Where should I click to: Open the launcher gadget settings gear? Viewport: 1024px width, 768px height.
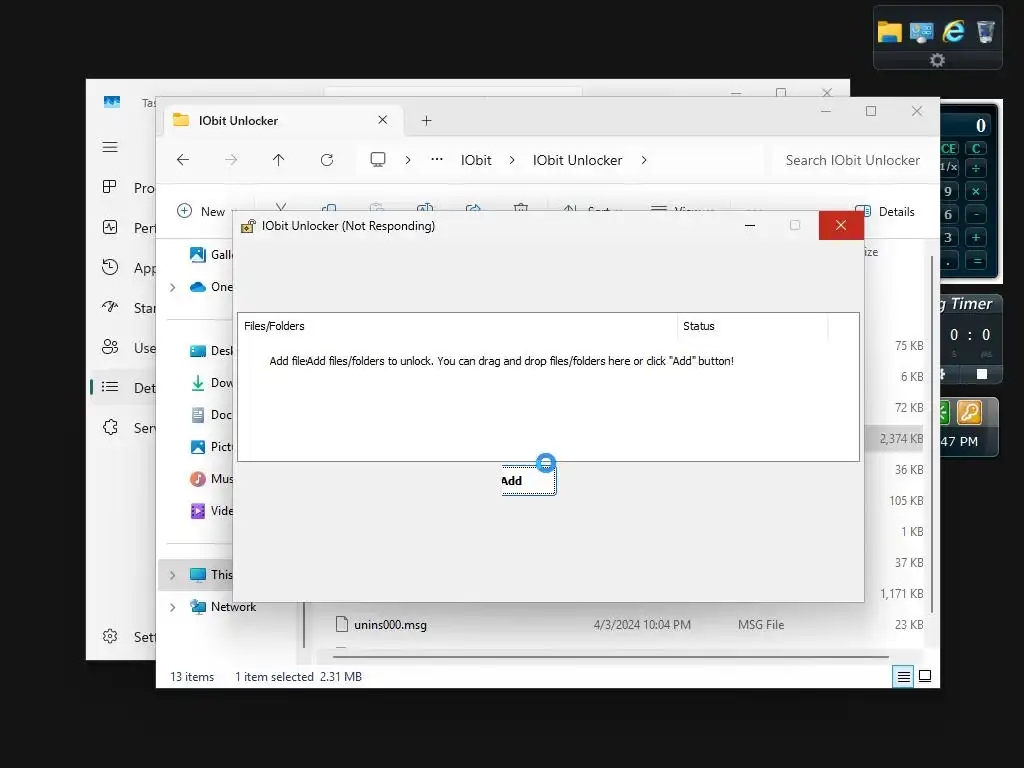pos(937,60)
